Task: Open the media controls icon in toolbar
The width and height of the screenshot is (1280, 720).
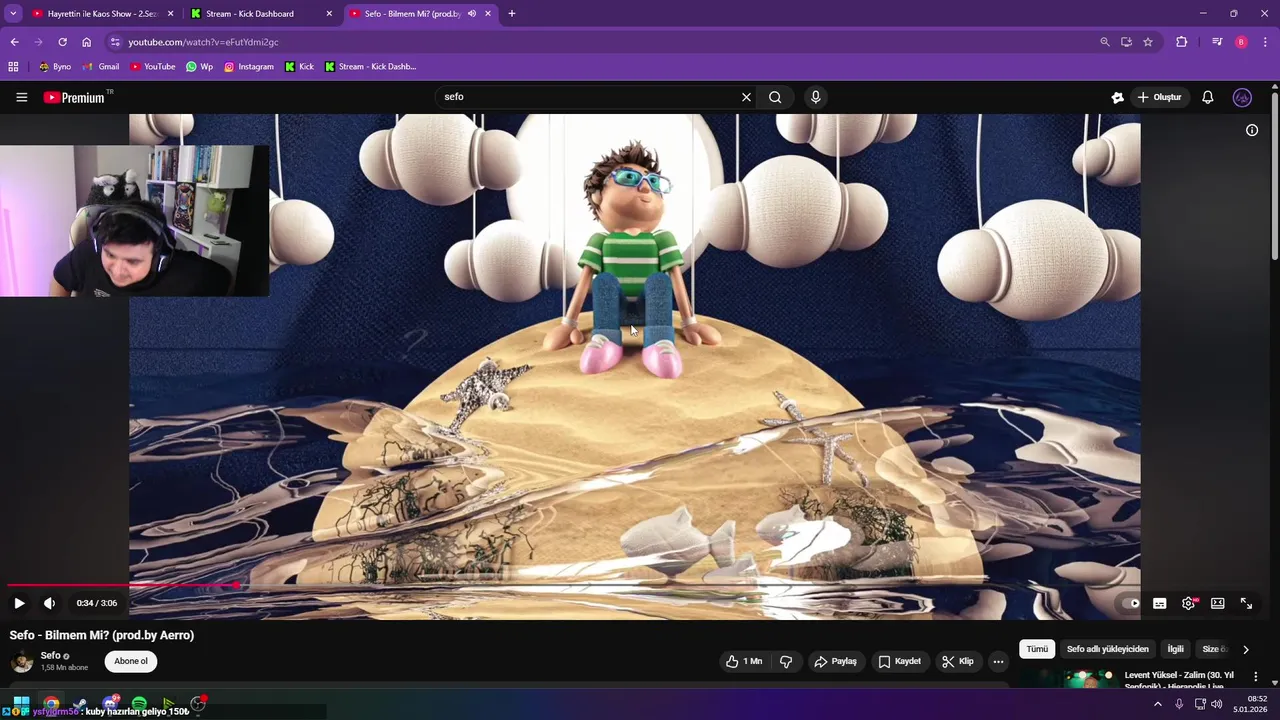Action: point(1217,42)
